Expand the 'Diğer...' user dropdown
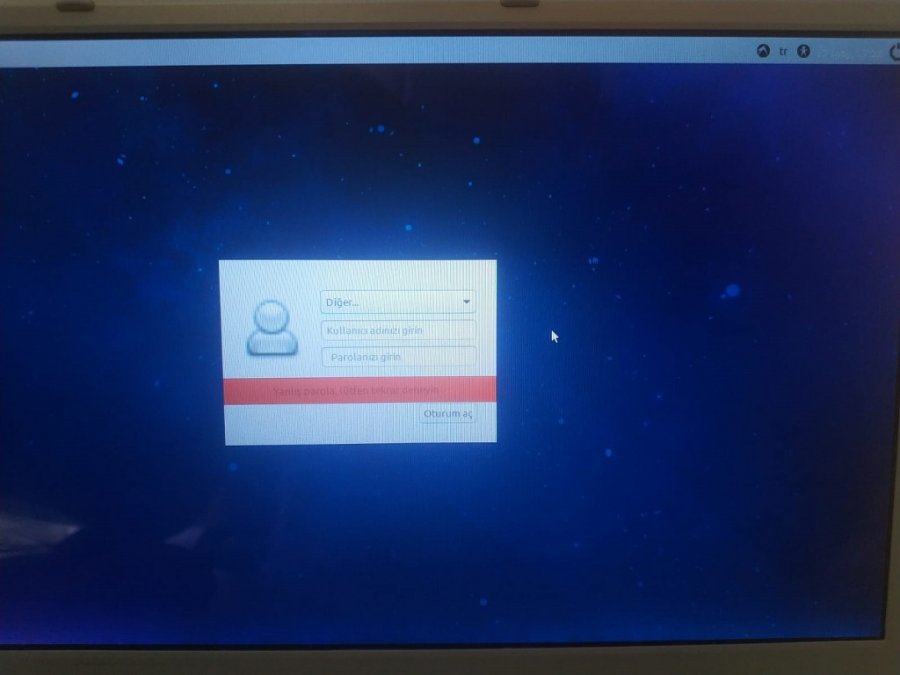The image size is (900, 675). [x=398, y=302]
